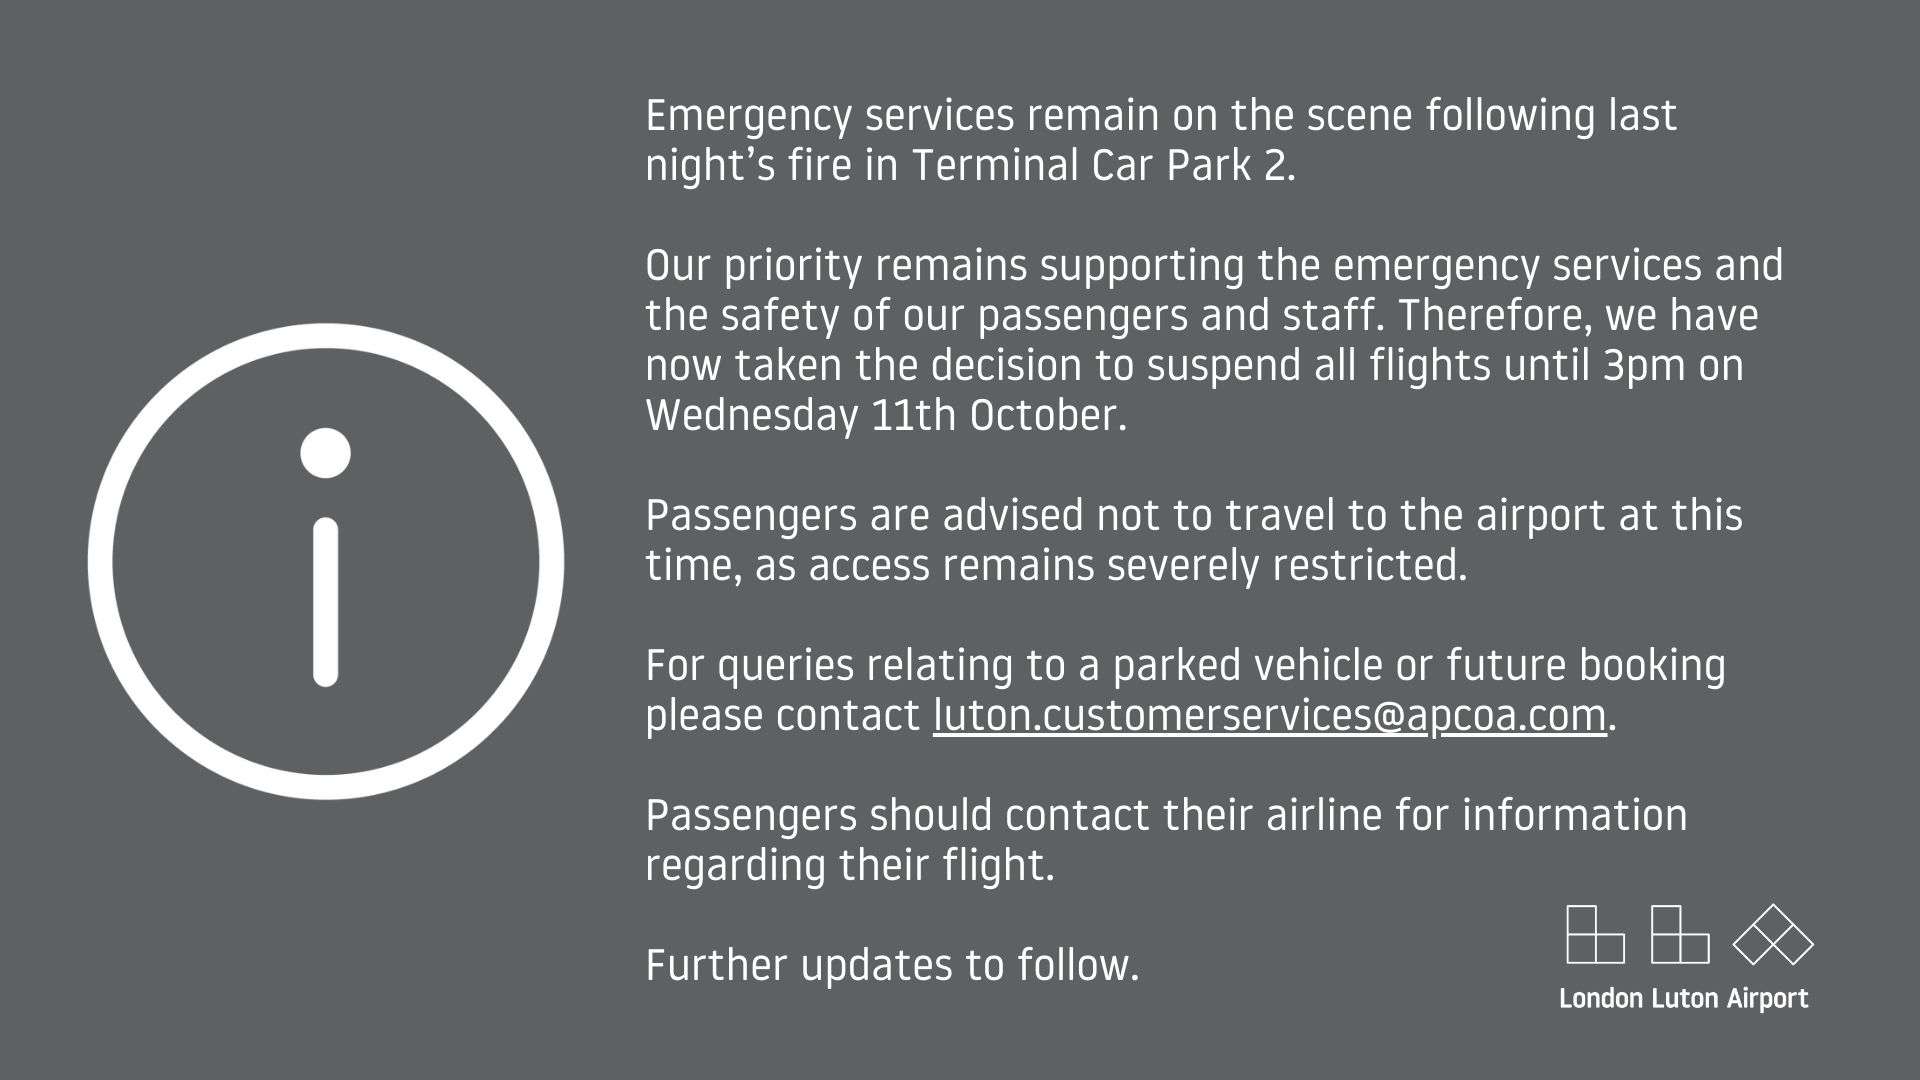Click the dot of the info symbol
Viewport: 1920px width, 1080px height.
click(x=325, y=453)
